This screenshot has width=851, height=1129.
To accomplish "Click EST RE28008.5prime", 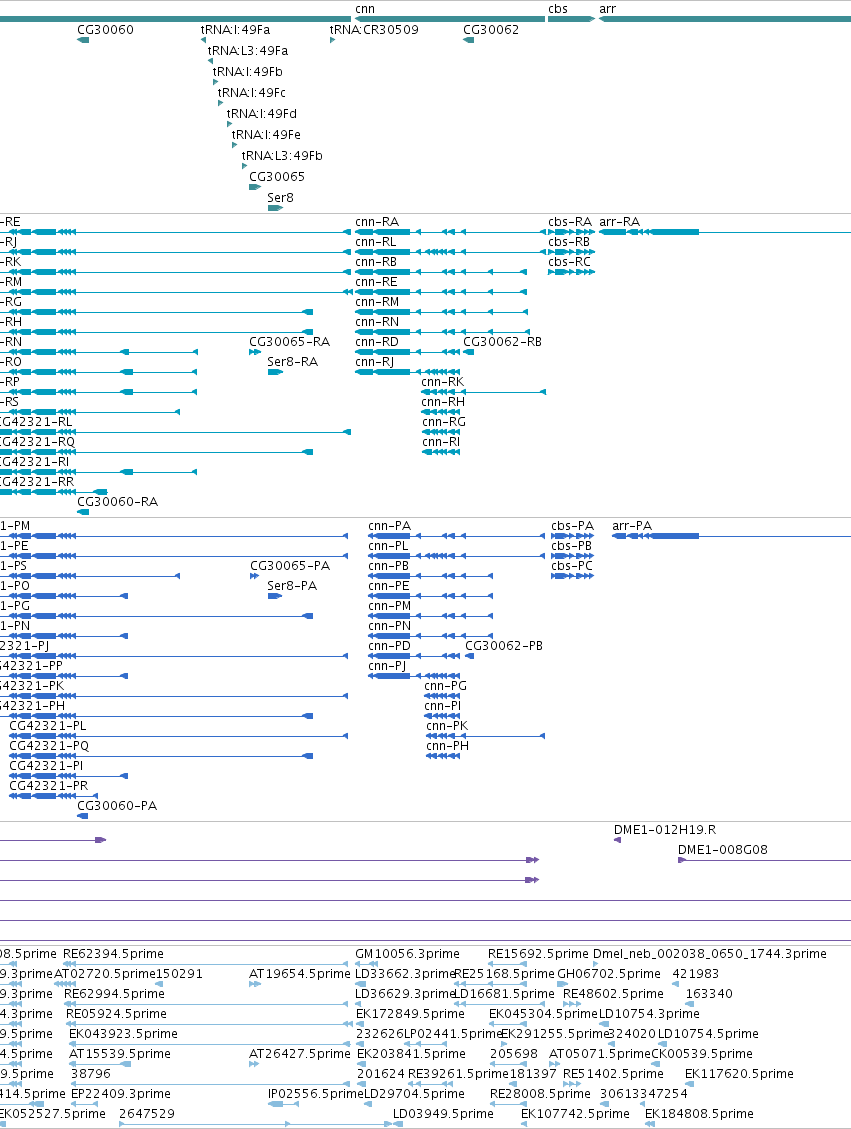I will pos(541,1094).
